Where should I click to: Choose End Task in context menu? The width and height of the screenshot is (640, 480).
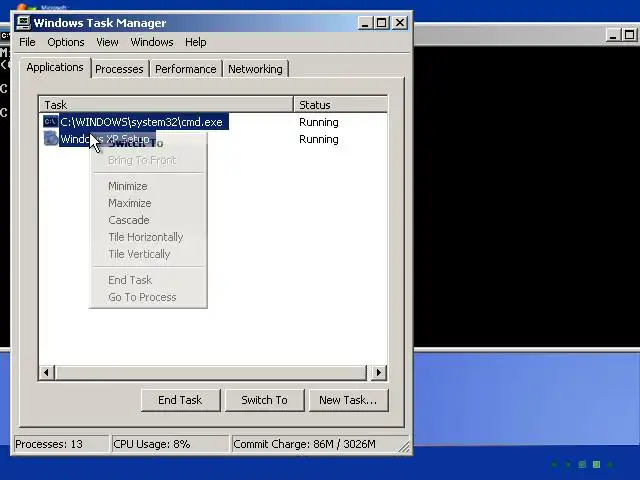click(x=148, y=280)
